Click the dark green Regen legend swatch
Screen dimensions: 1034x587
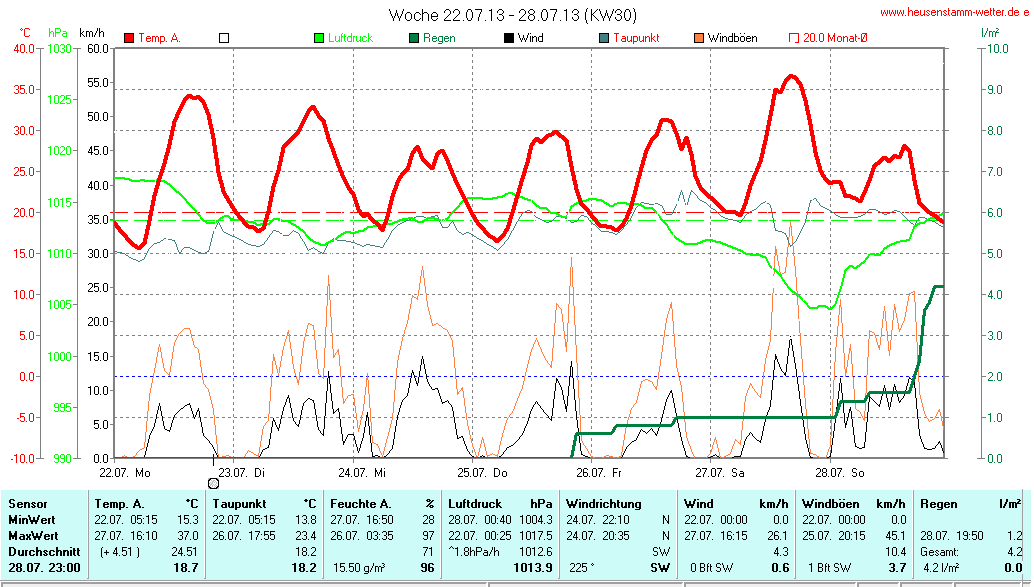point(414,38)
